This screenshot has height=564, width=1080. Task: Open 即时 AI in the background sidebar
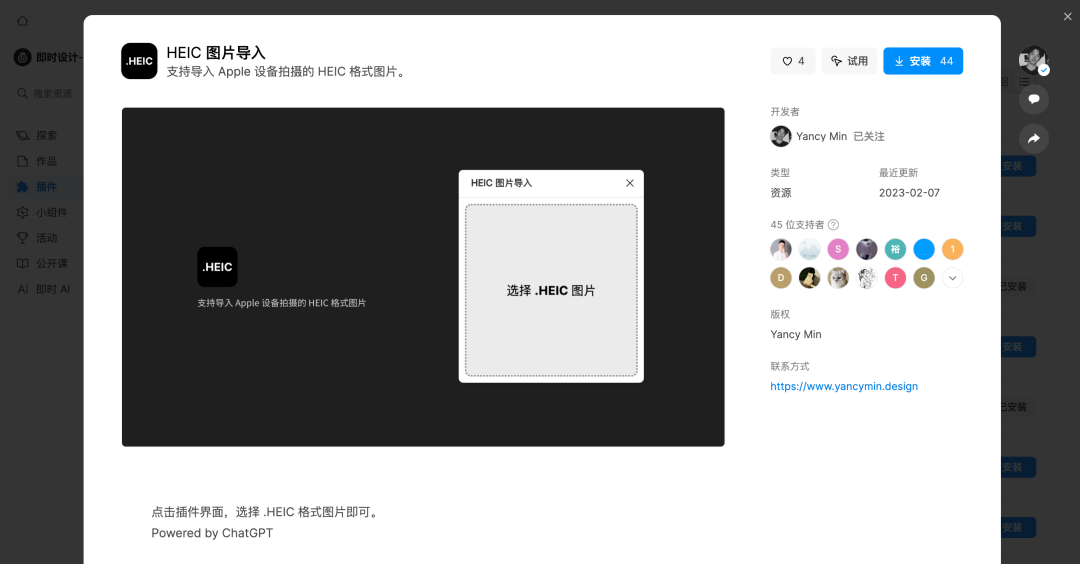(x=44, y=289)
